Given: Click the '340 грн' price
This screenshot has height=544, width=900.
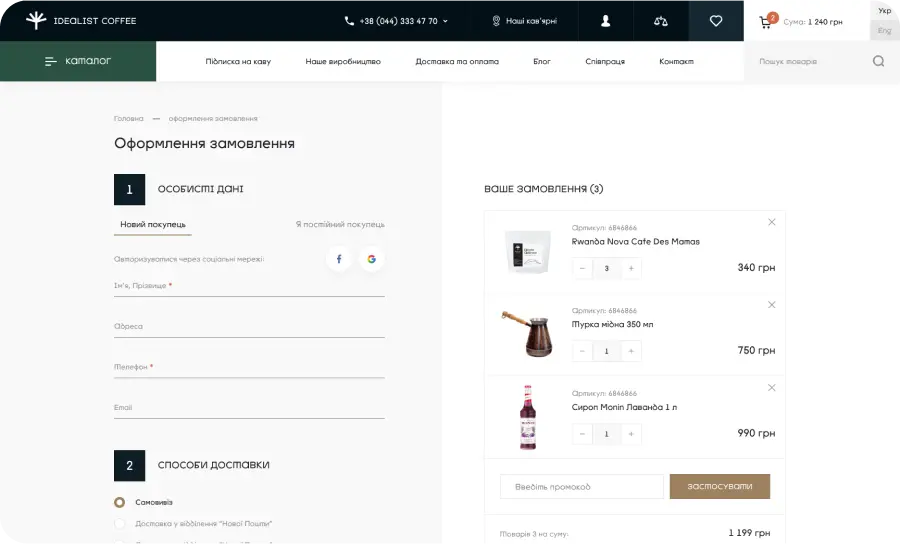Looking at the screenshot, I should coord(756,267).
